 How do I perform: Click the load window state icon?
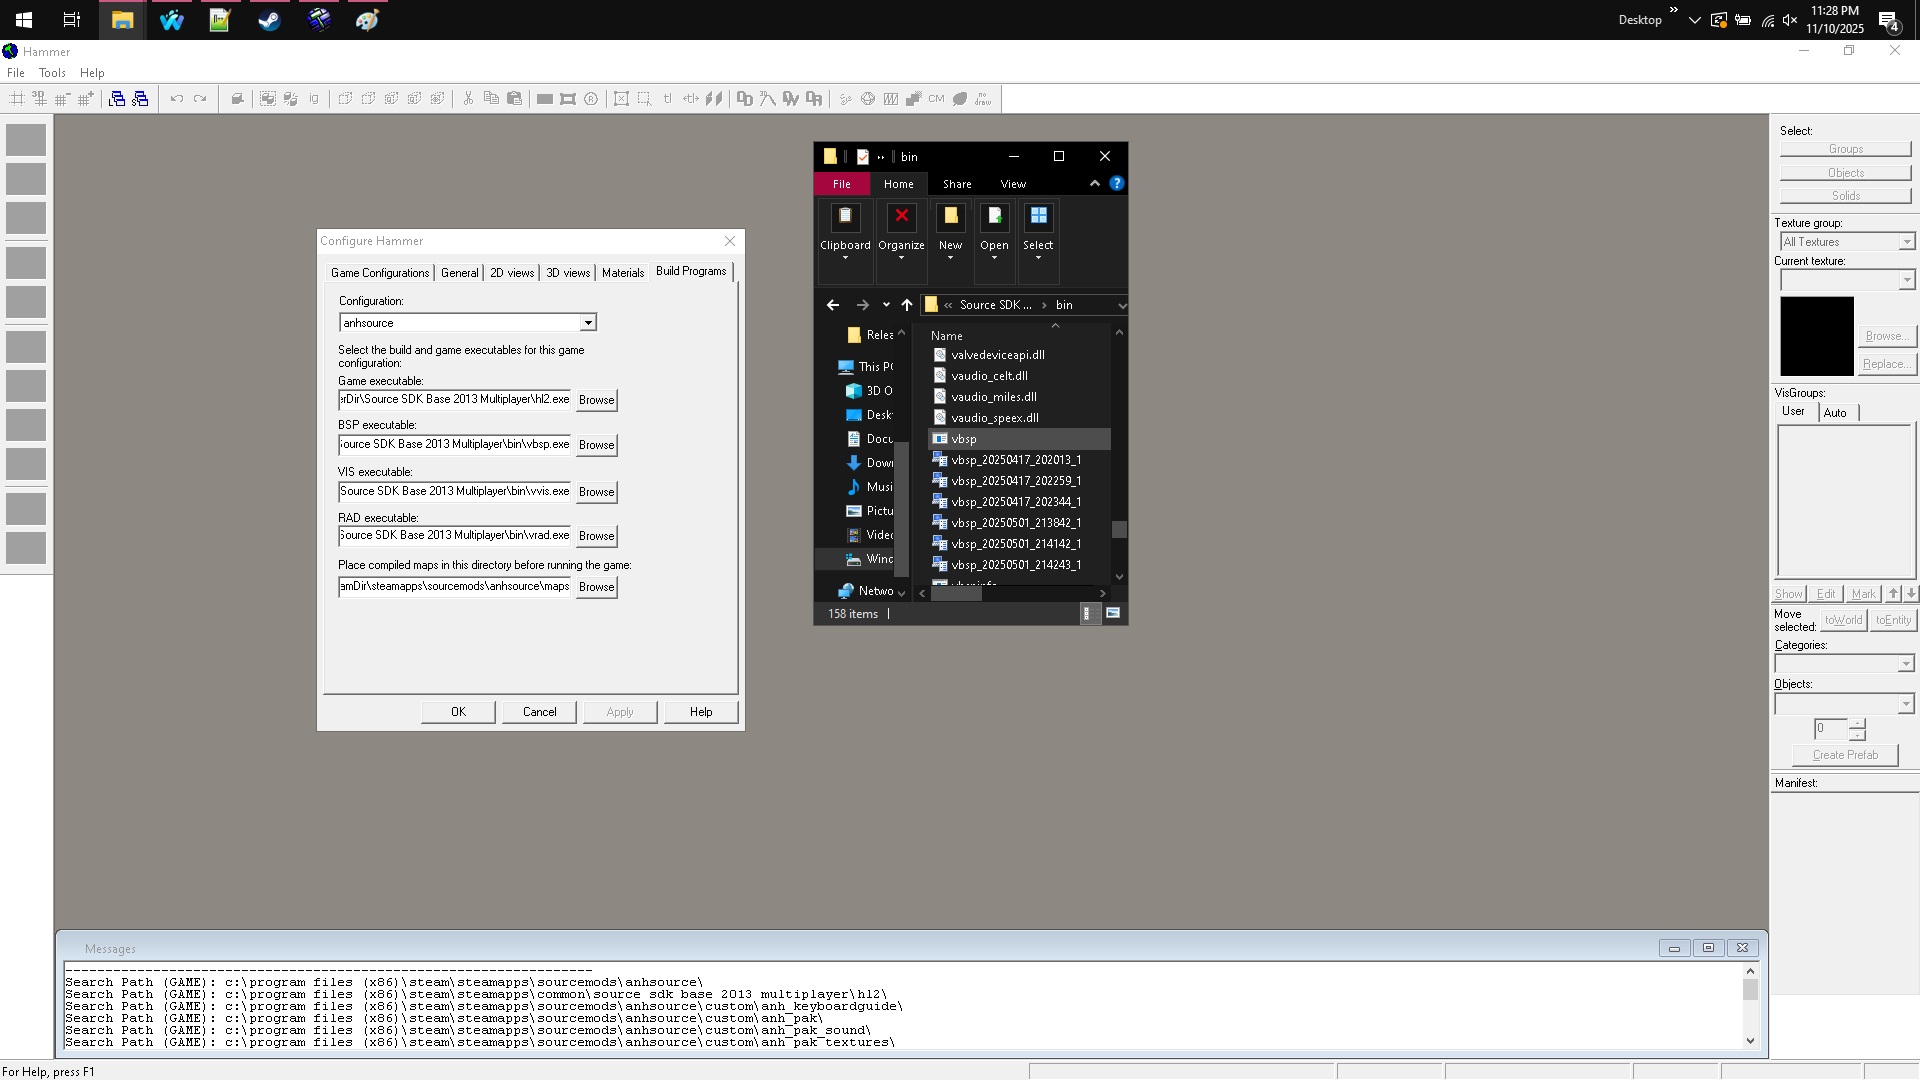[x=117, y=99]
